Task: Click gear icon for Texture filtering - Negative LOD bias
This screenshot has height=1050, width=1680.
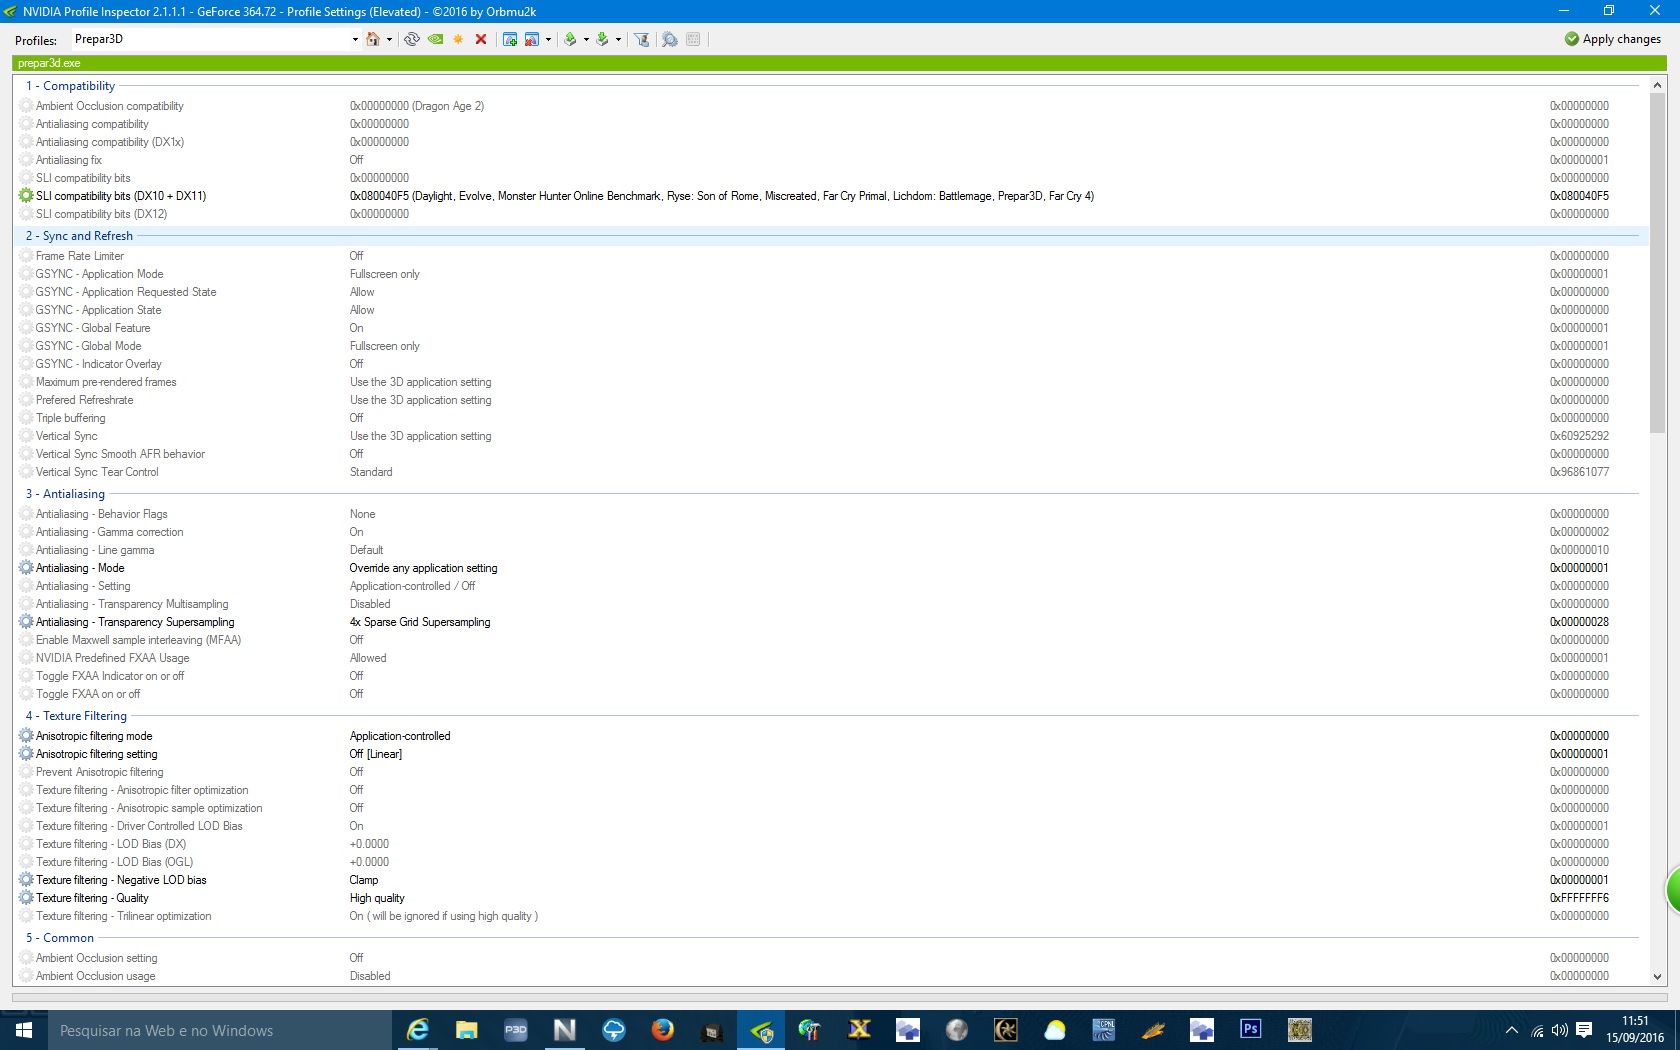Action: (x=26, y=880)
